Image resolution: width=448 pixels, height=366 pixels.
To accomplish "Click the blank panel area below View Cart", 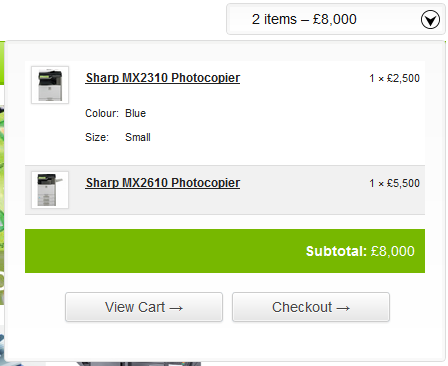I will point(143,342).
